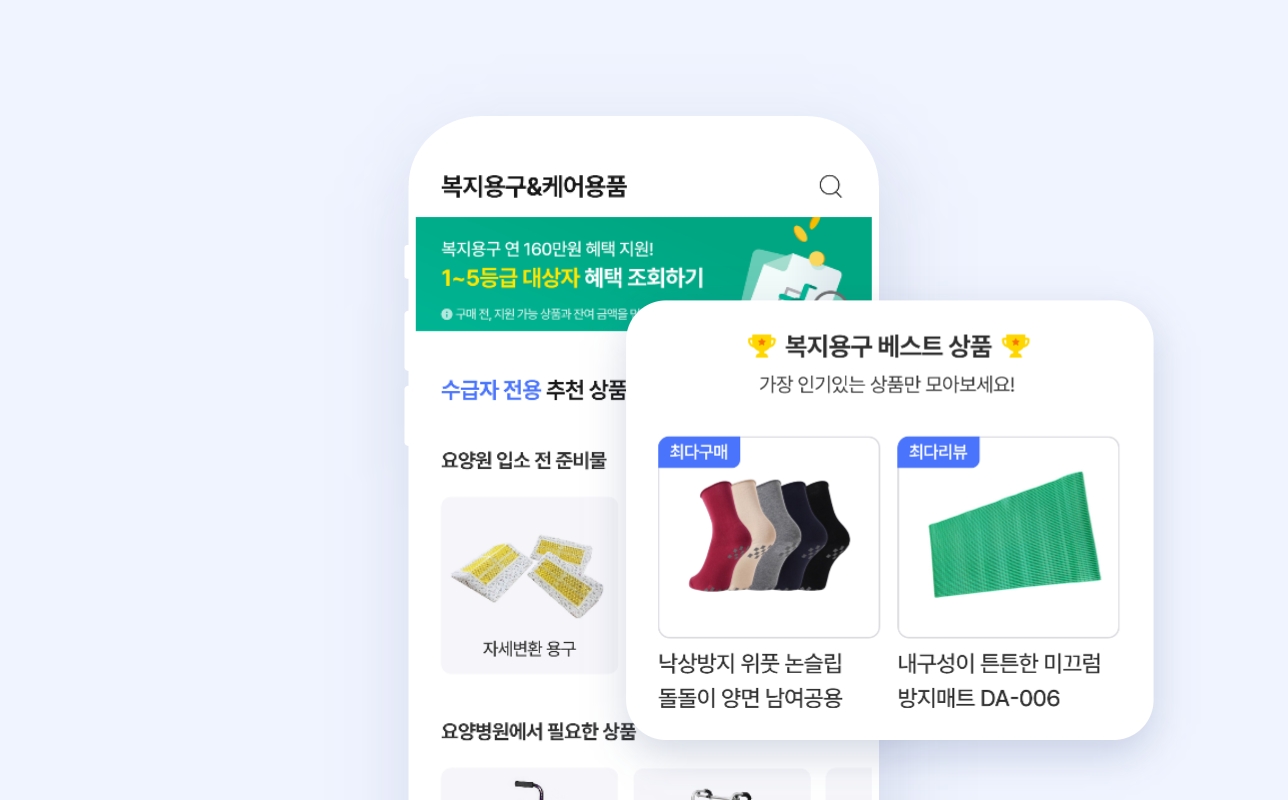Tap the right trophy icon beside 베스트 상품
1288x800 pixels.
(x=1015, y=346)
